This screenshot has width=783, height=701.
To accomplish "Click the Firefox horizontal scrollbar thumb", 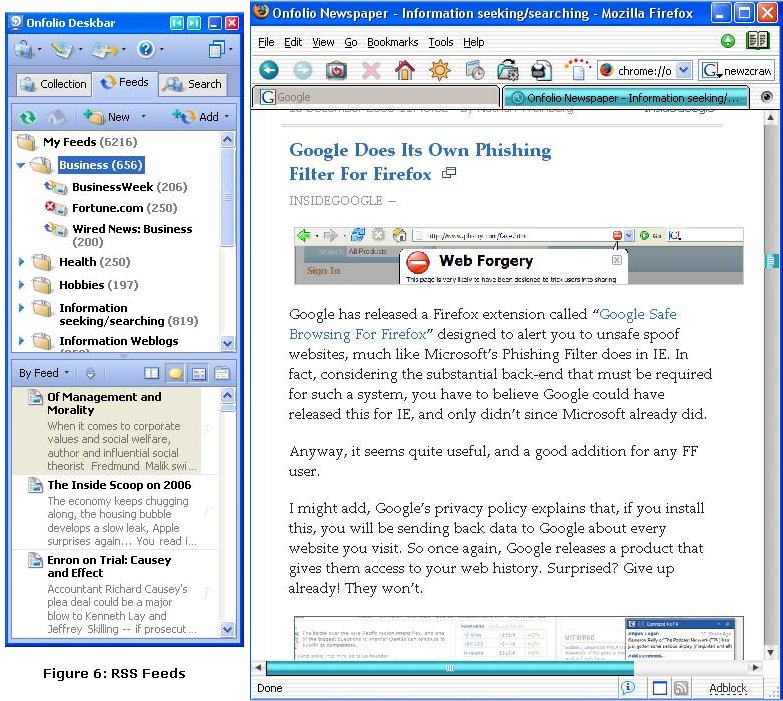I will pos(449,668).
